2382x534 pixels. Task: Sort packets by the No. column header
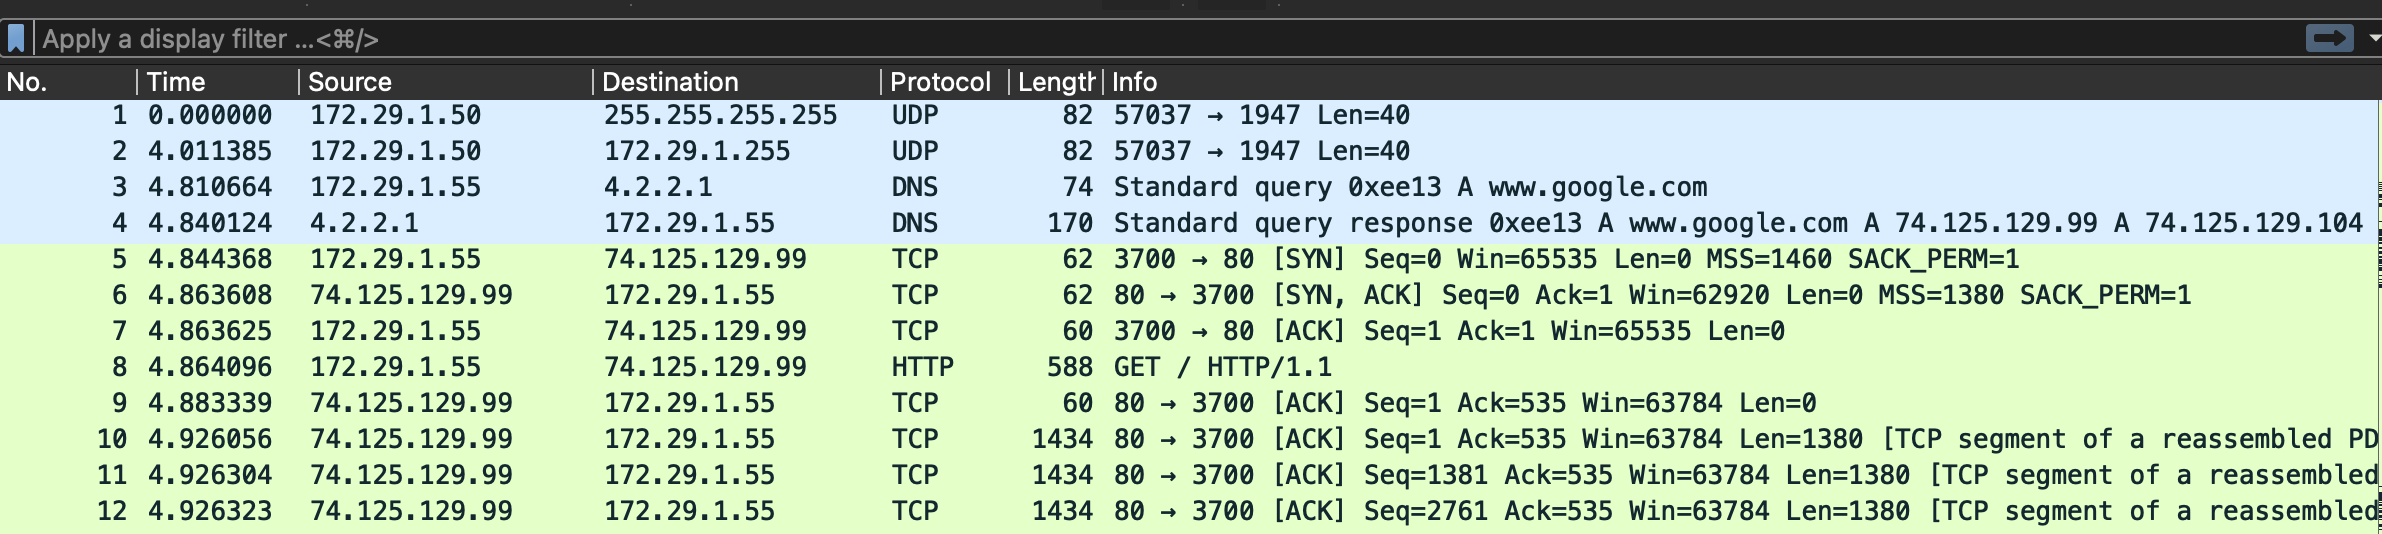coord(68,82)
